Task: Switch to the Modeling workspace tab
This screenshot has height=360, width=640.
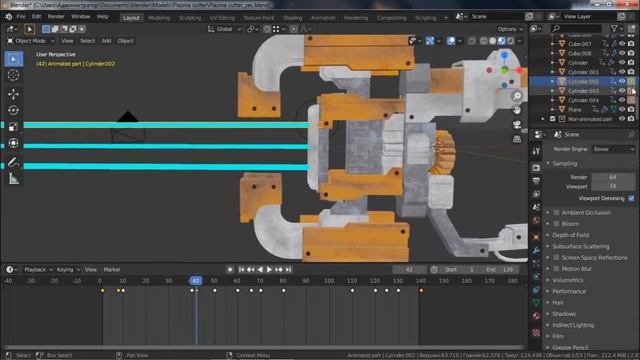Action: coord(159,18)
